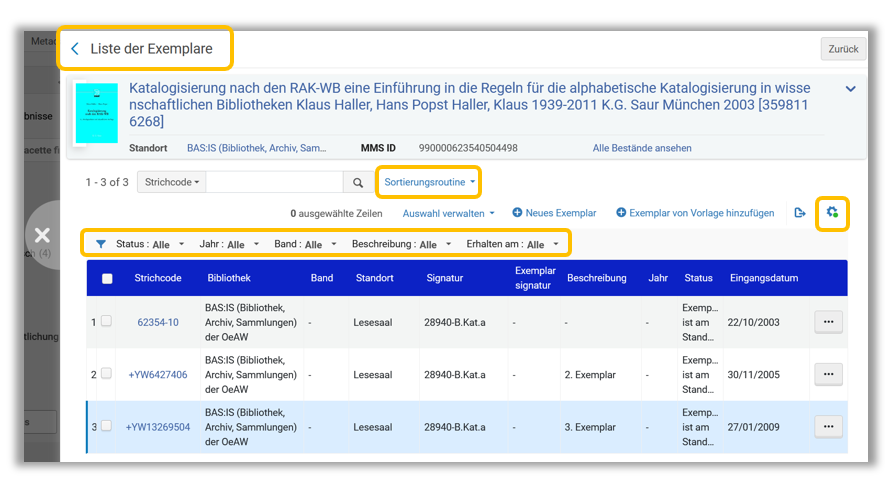Open the Strichcode search field selector

click(x=172, y=183)
